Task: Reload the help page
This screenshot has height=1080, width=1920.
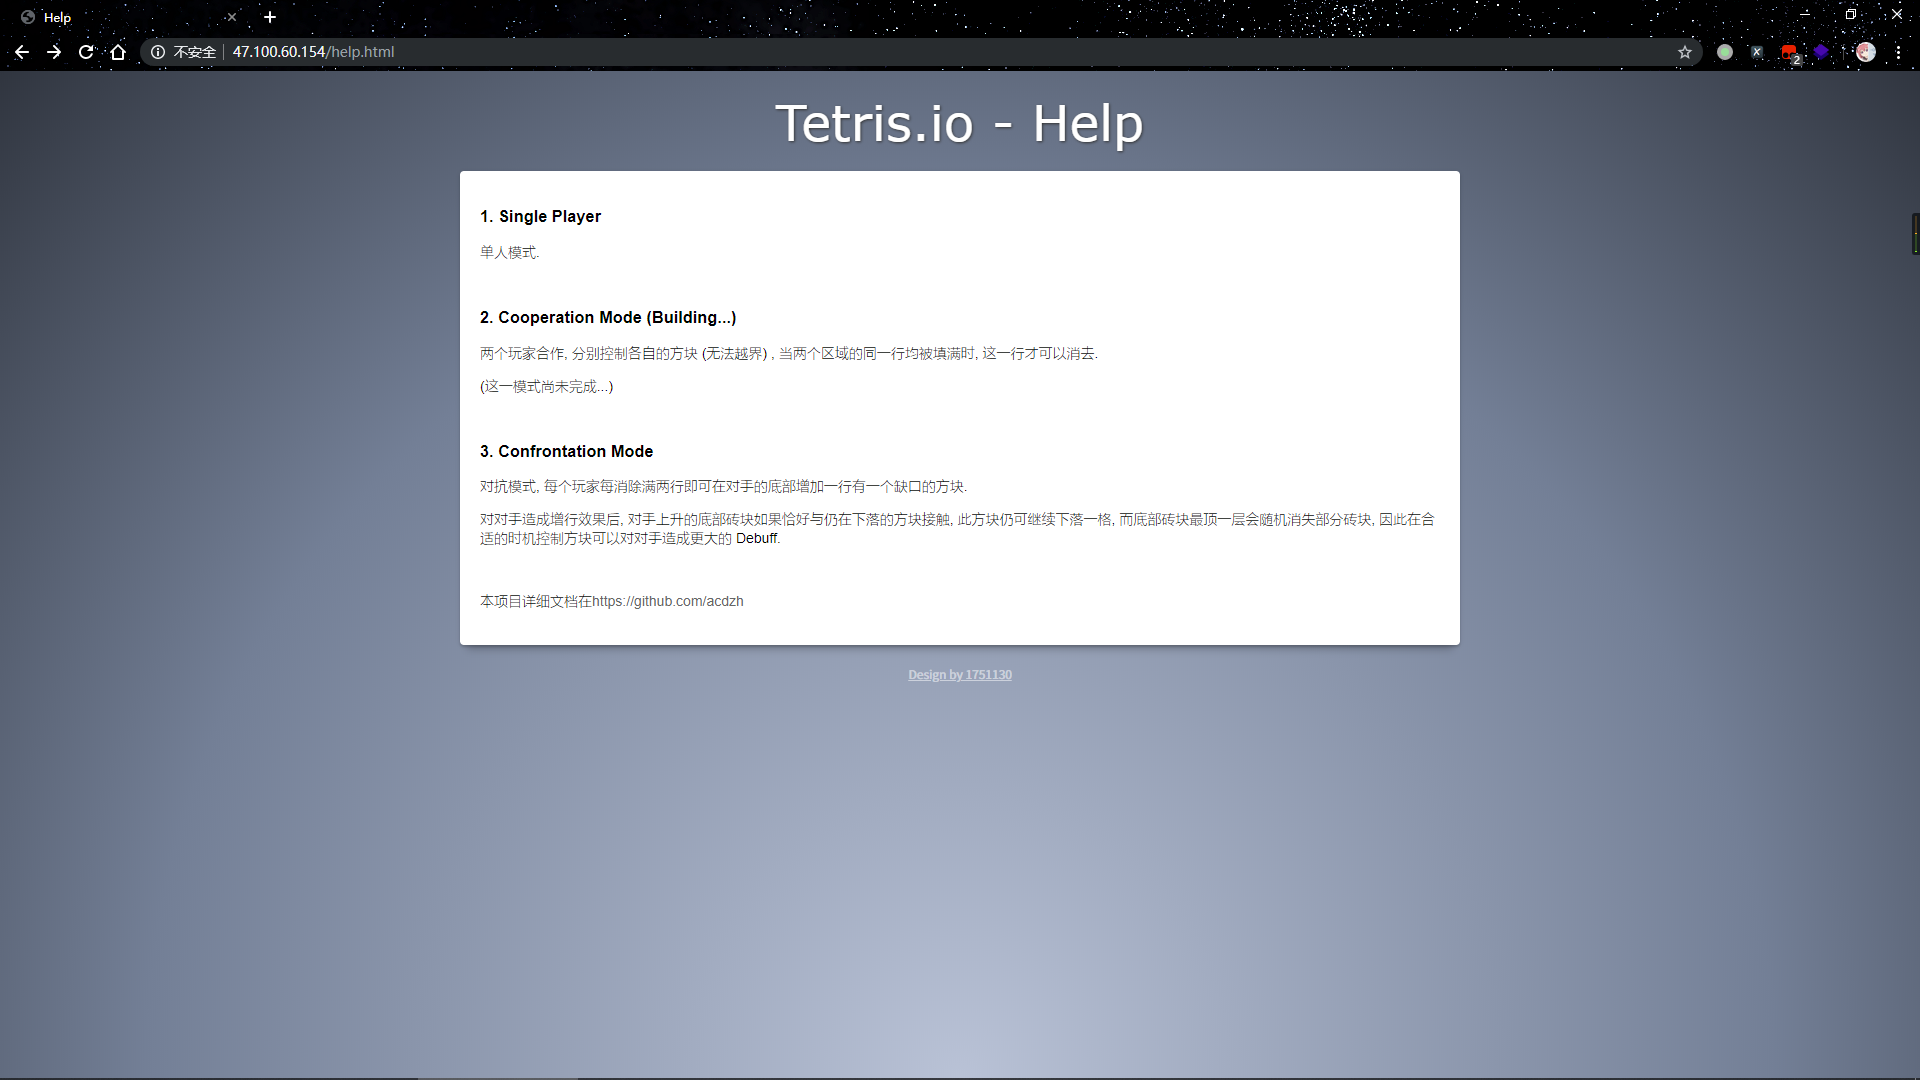Action: click(x=86, y=52)
